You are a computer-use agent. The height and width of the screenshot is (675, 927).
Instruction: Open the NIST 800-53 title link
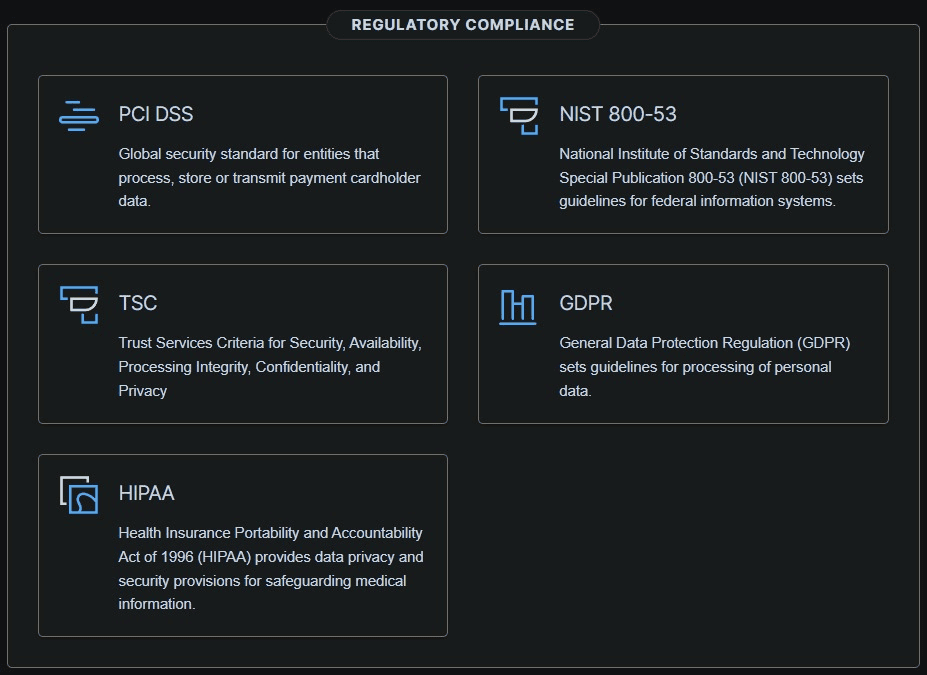click(x=617, y=114)
